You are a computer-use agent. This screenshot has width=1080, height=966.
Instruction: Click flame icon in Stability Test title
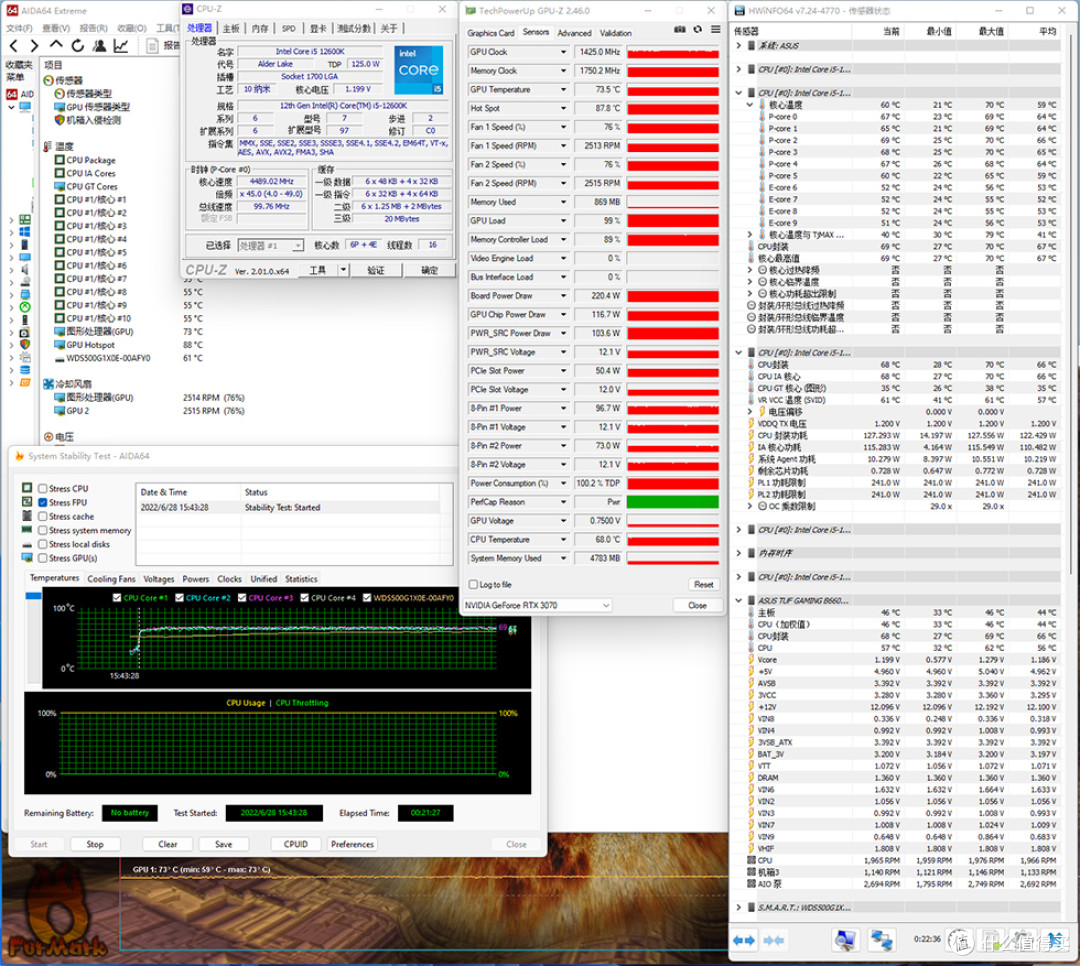coord(19,456)
